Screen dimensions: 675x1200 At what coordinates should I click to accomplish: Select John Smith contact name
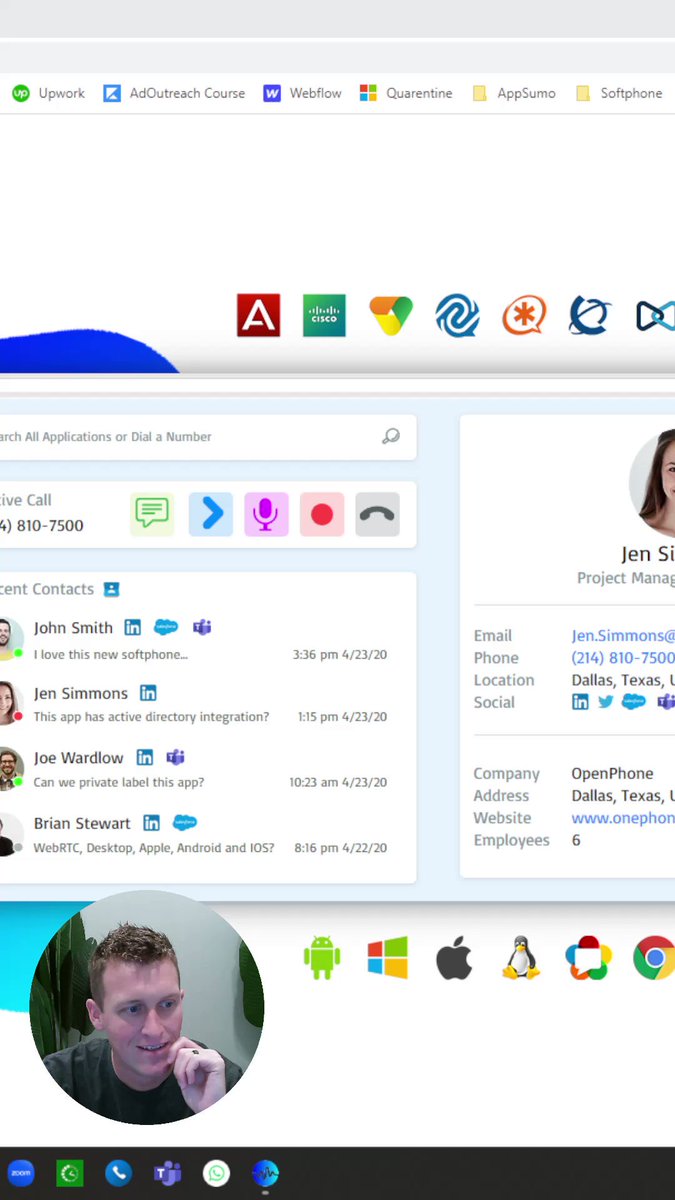coord(73,628)
